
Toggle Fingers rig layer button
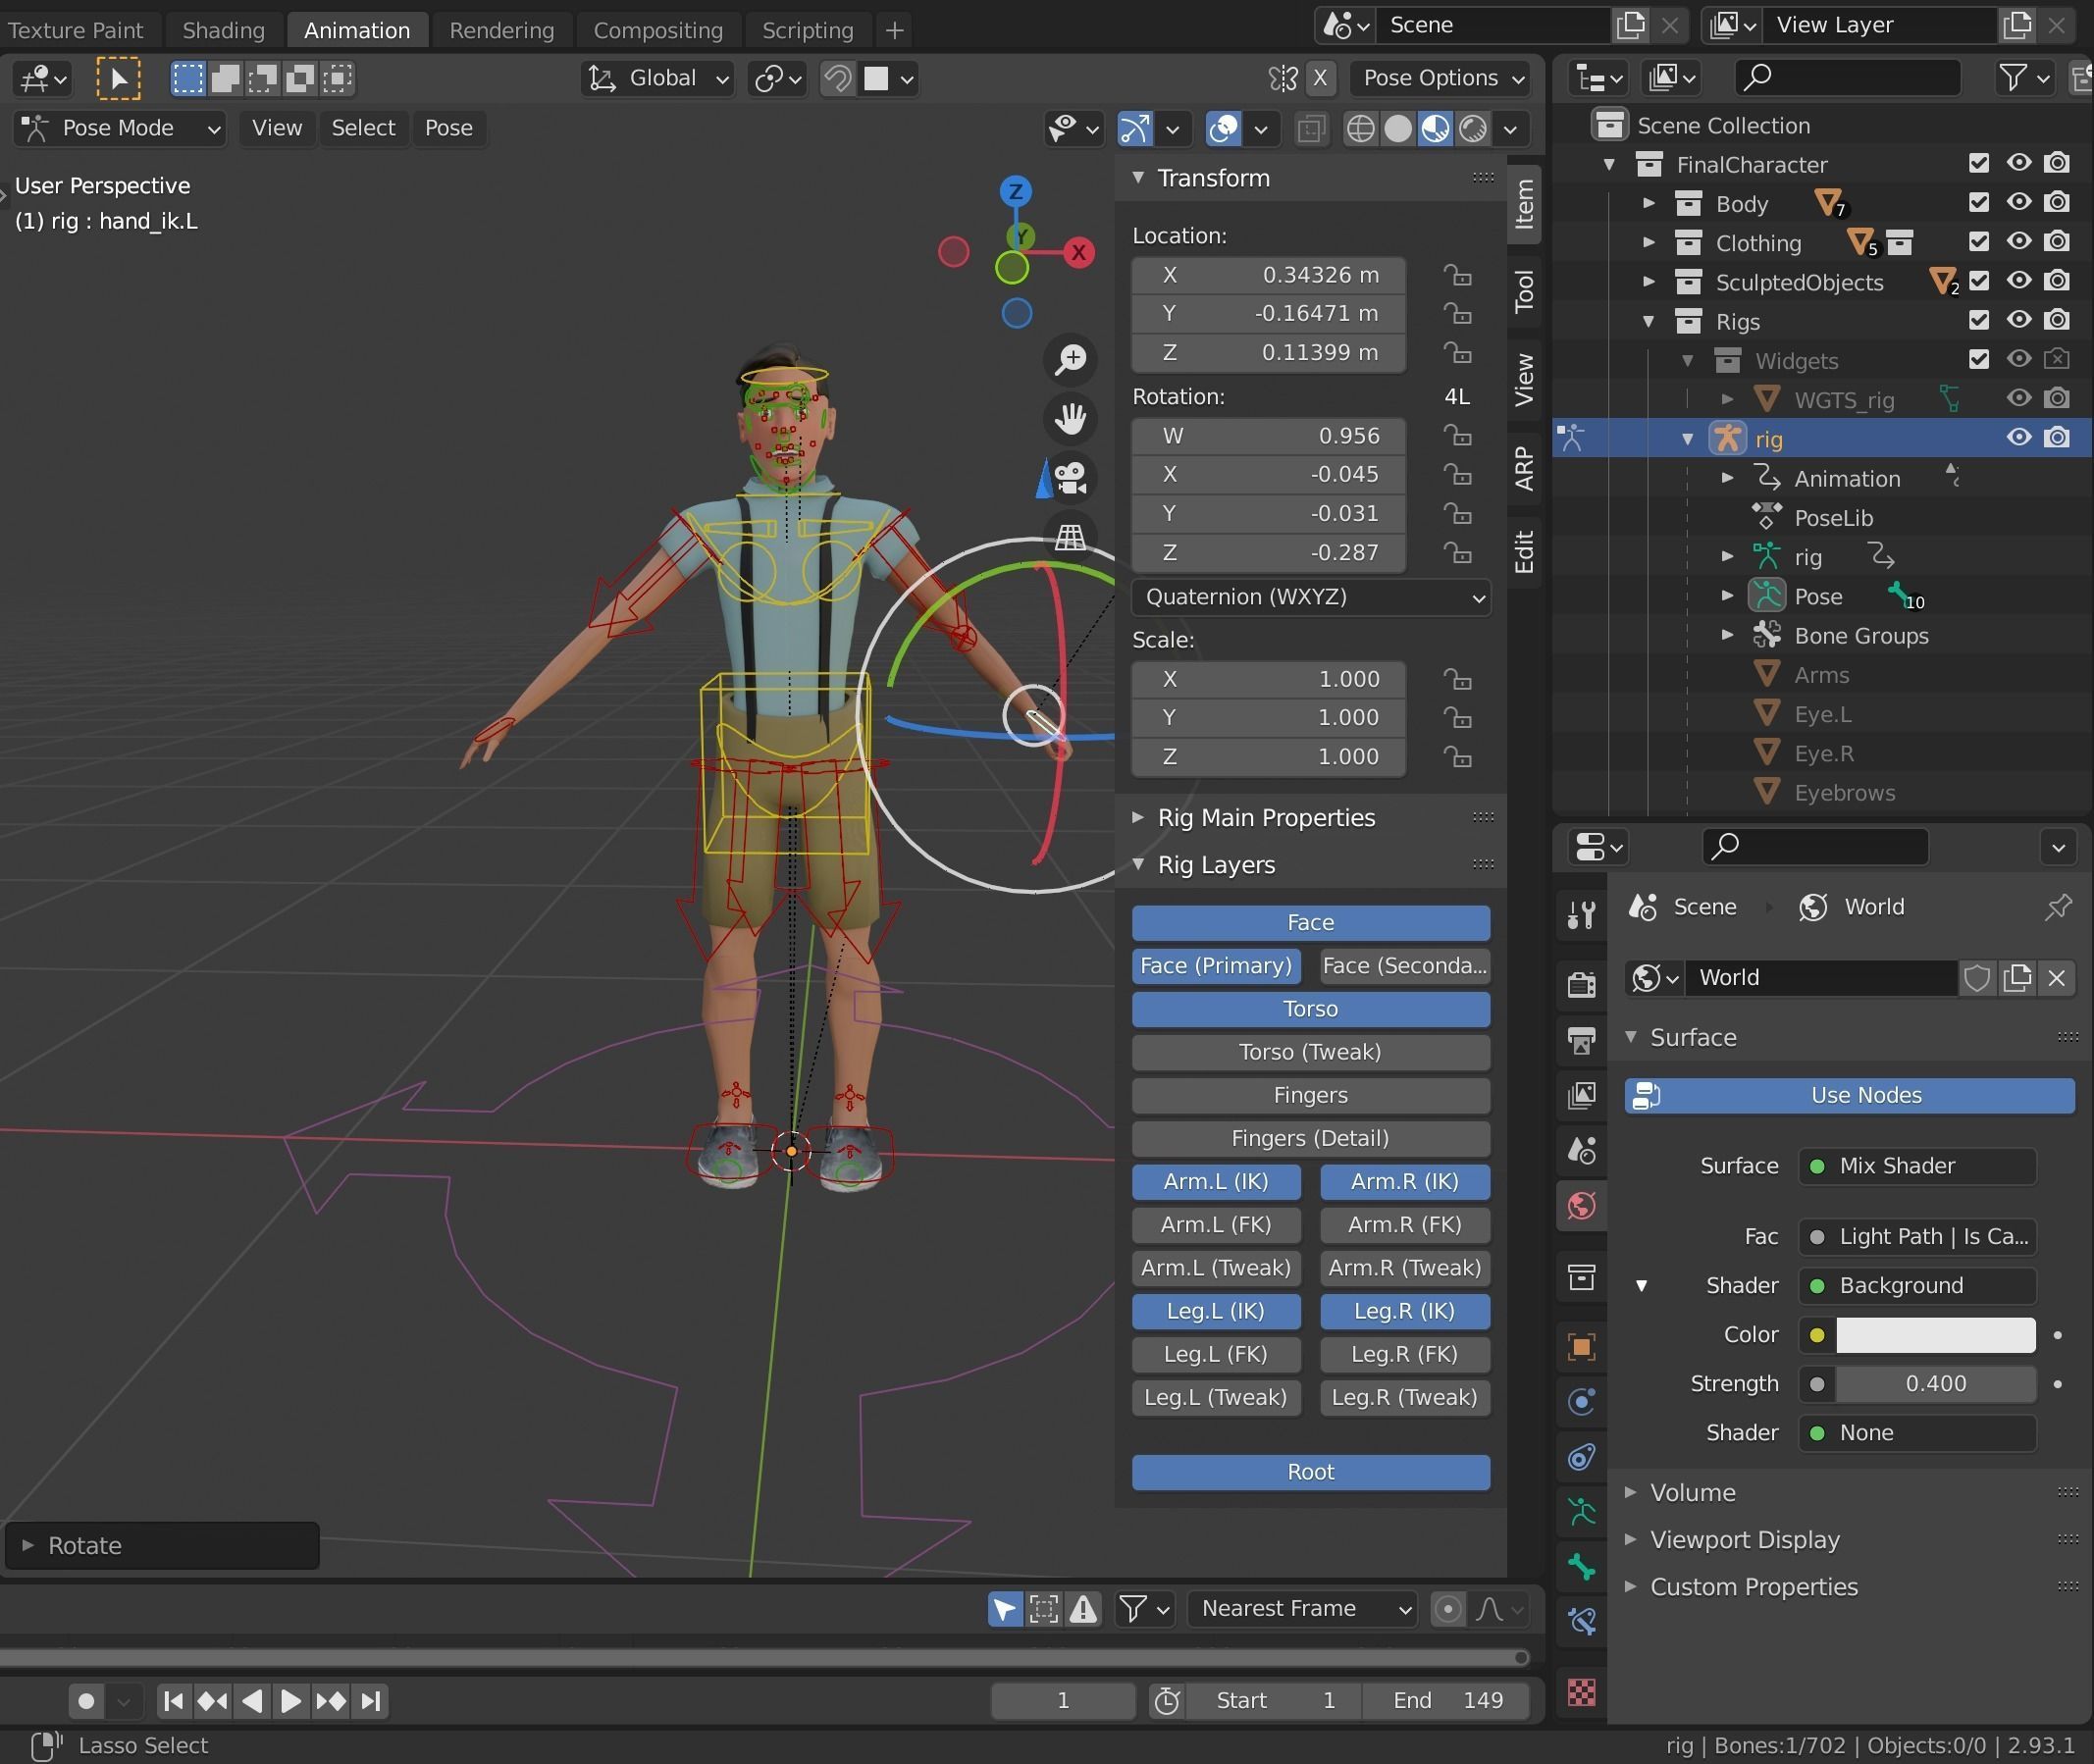tap(1311, 1095)
